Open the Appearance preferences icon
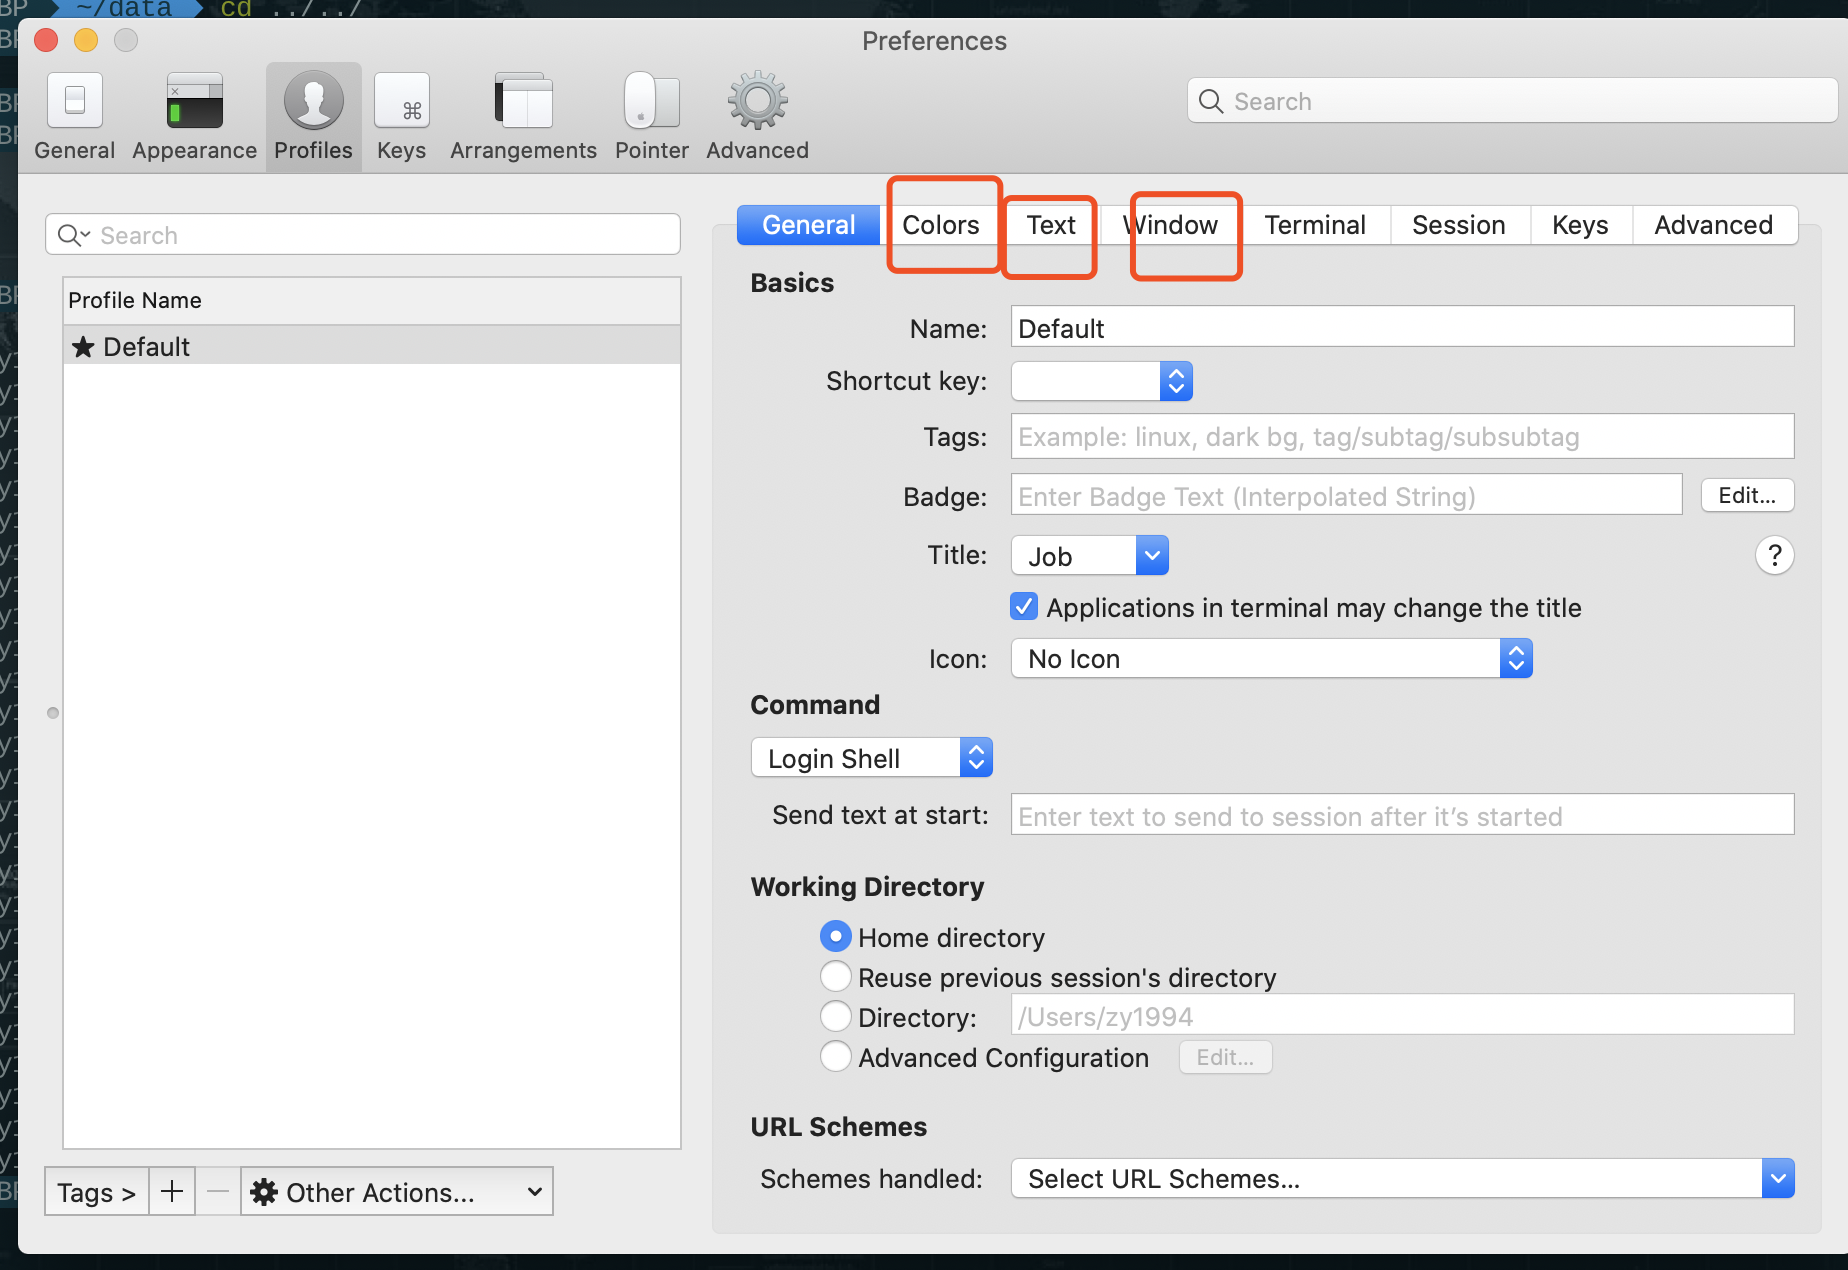This screenshot has height=1270, width=1848. (194, 115)
